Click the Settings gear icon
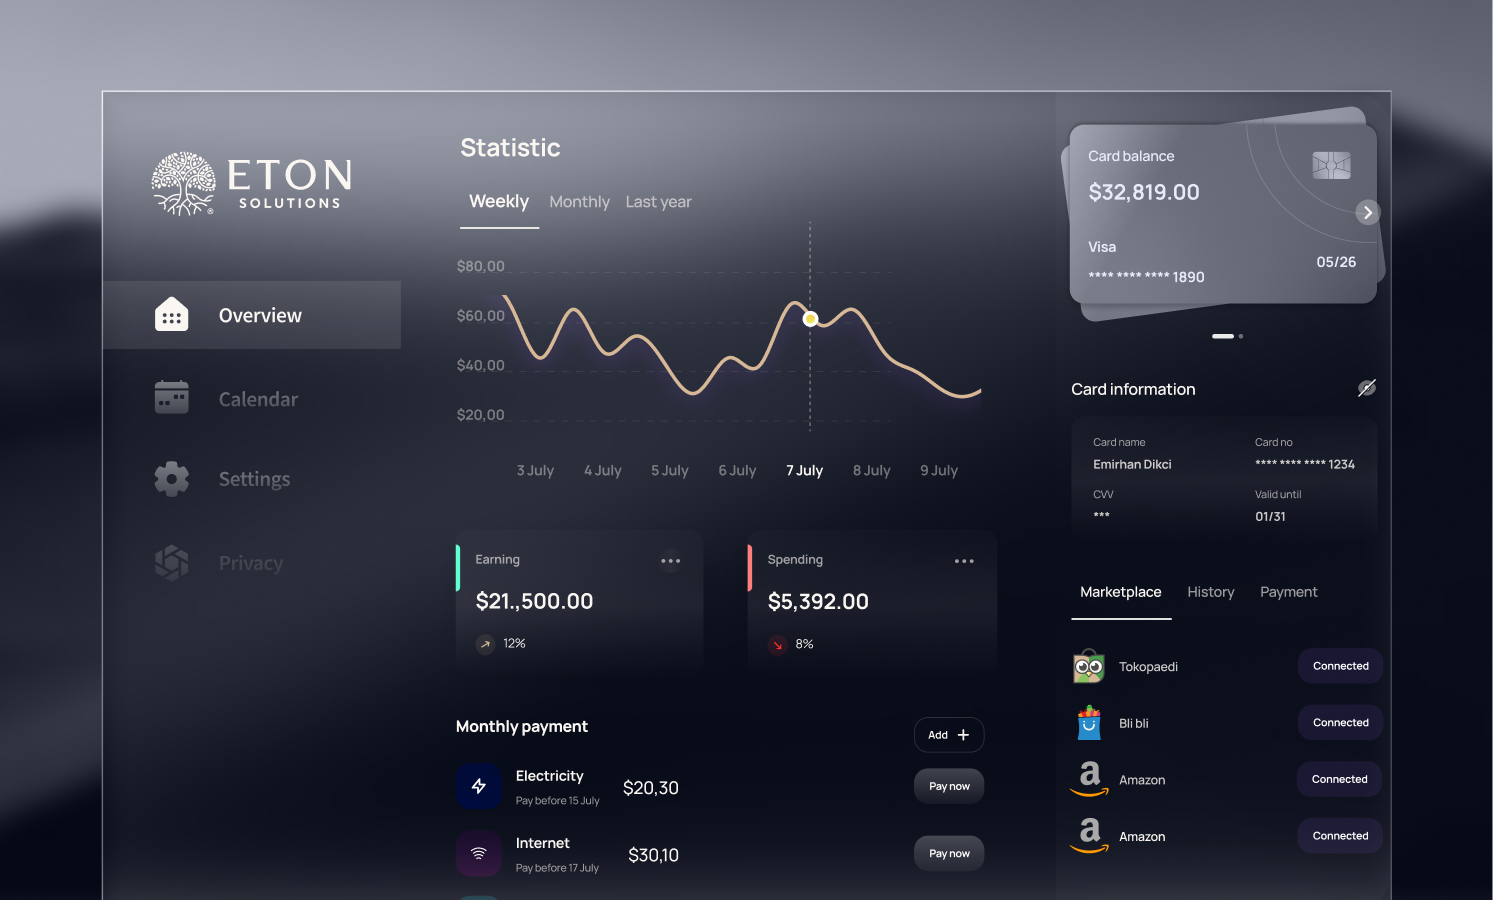Image resolution: width=1493 pixels, height=900 pixels. pos(172,479)
